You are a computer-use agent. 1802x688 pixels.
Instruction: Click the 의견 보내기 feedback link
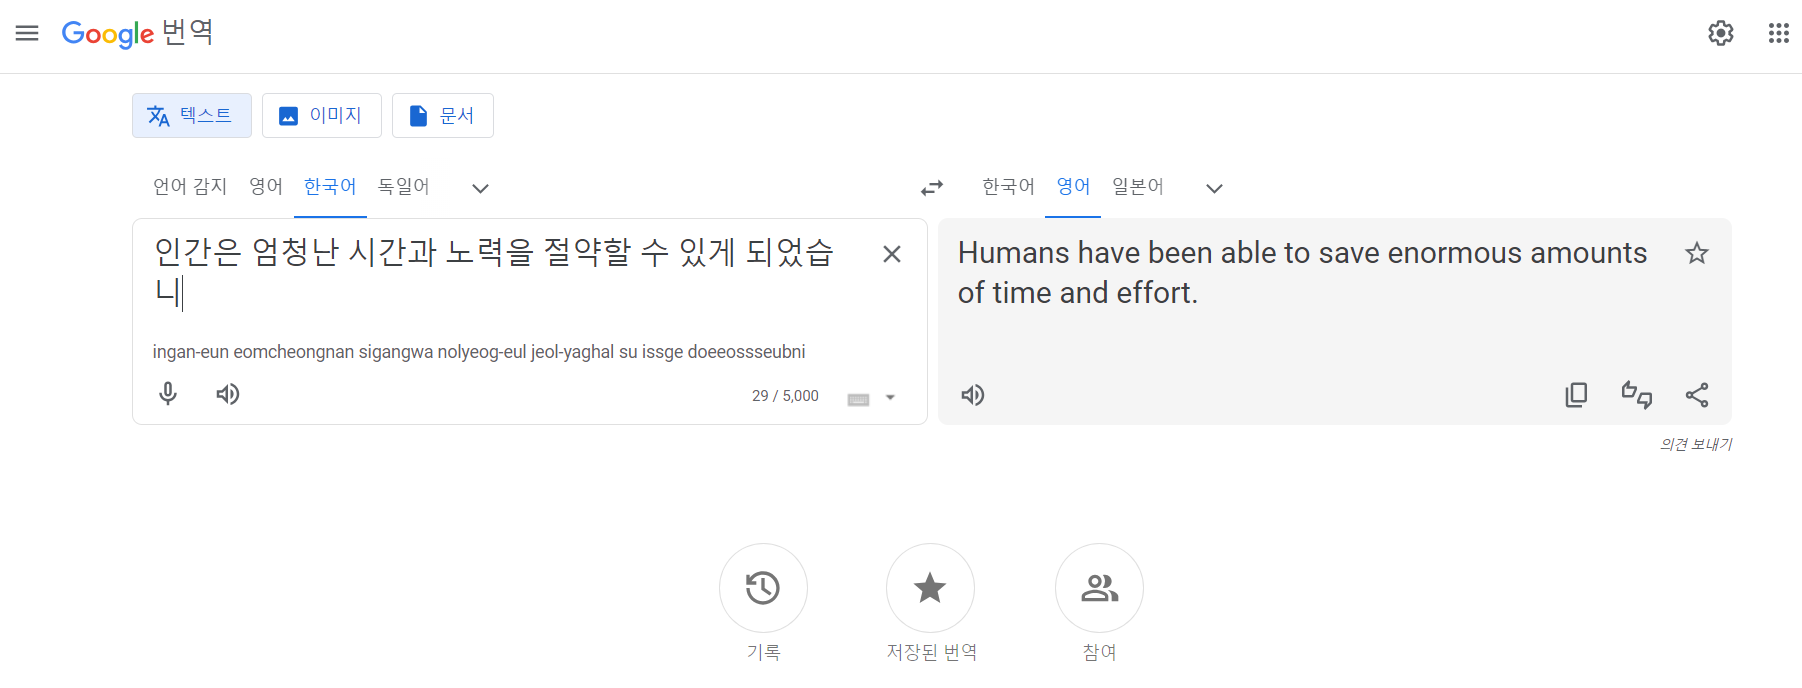(x=1696, y=444)
